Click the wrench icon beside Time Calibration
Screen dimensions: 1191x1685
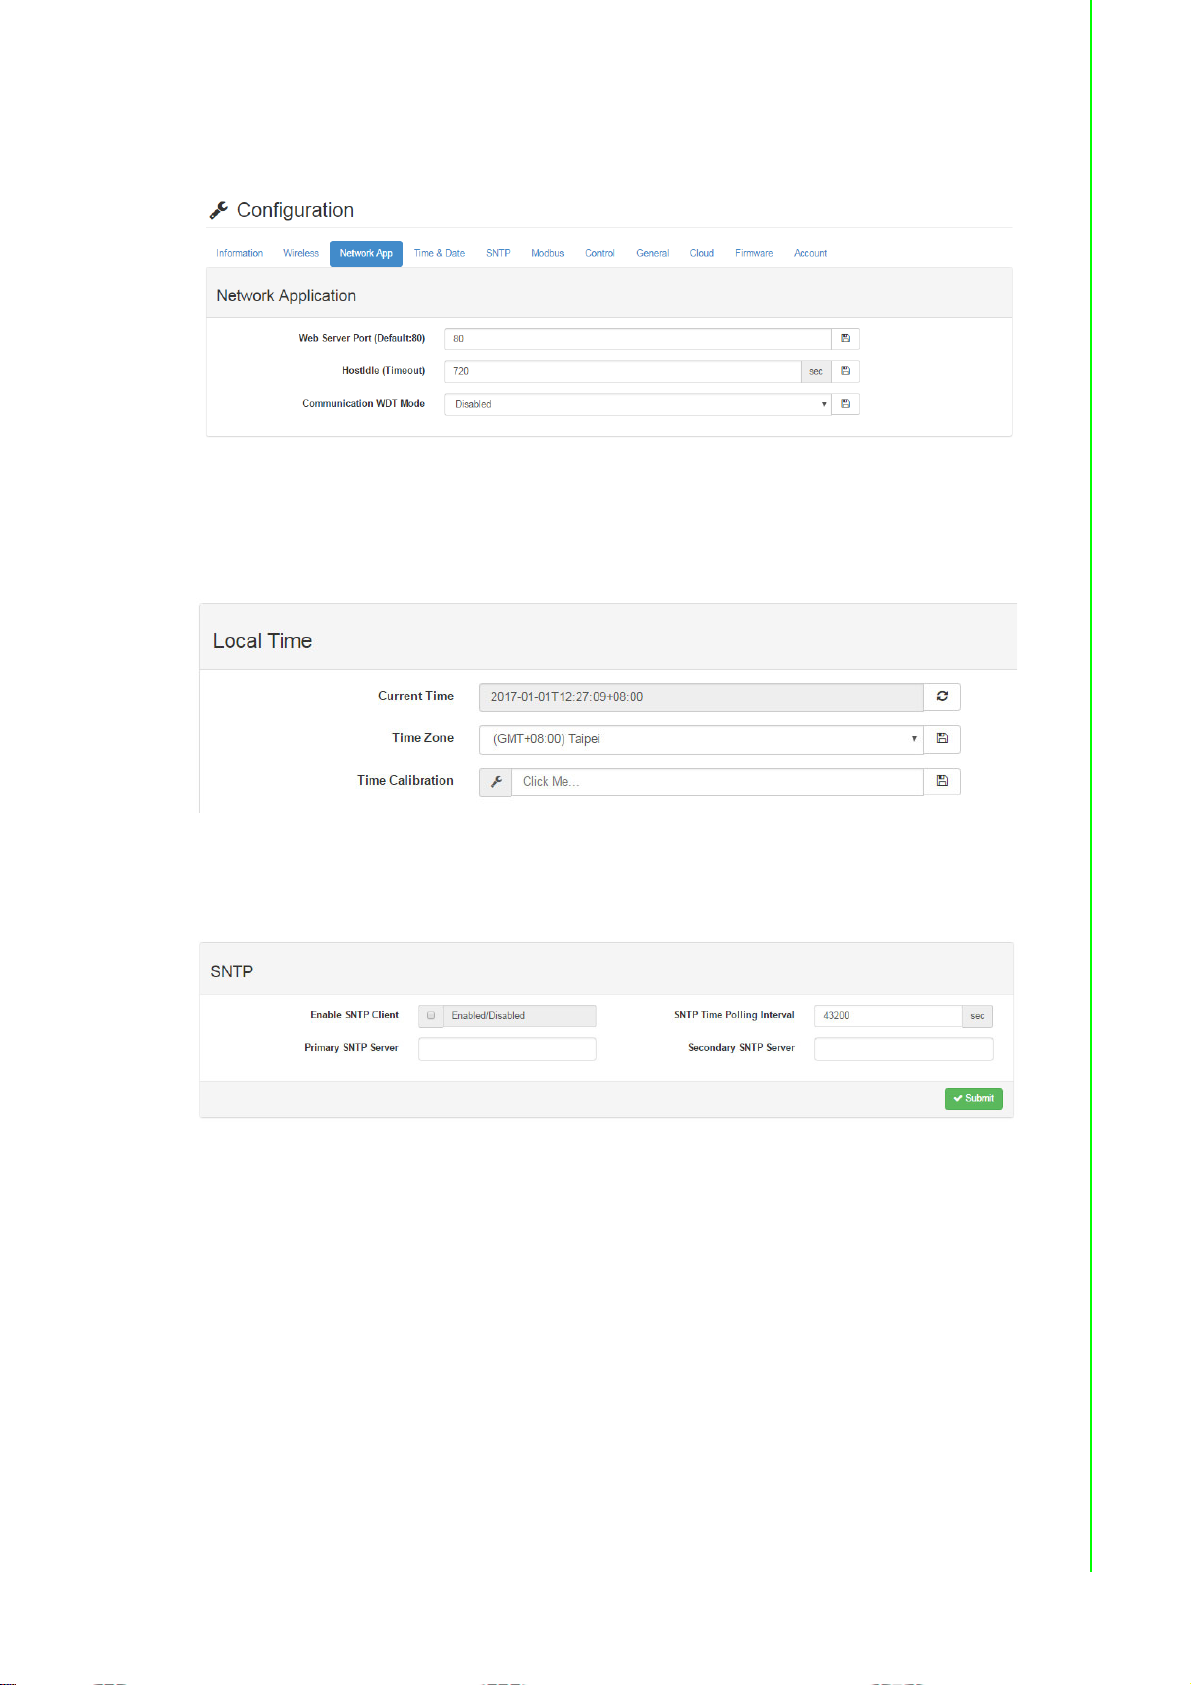(x=495, y=782)
